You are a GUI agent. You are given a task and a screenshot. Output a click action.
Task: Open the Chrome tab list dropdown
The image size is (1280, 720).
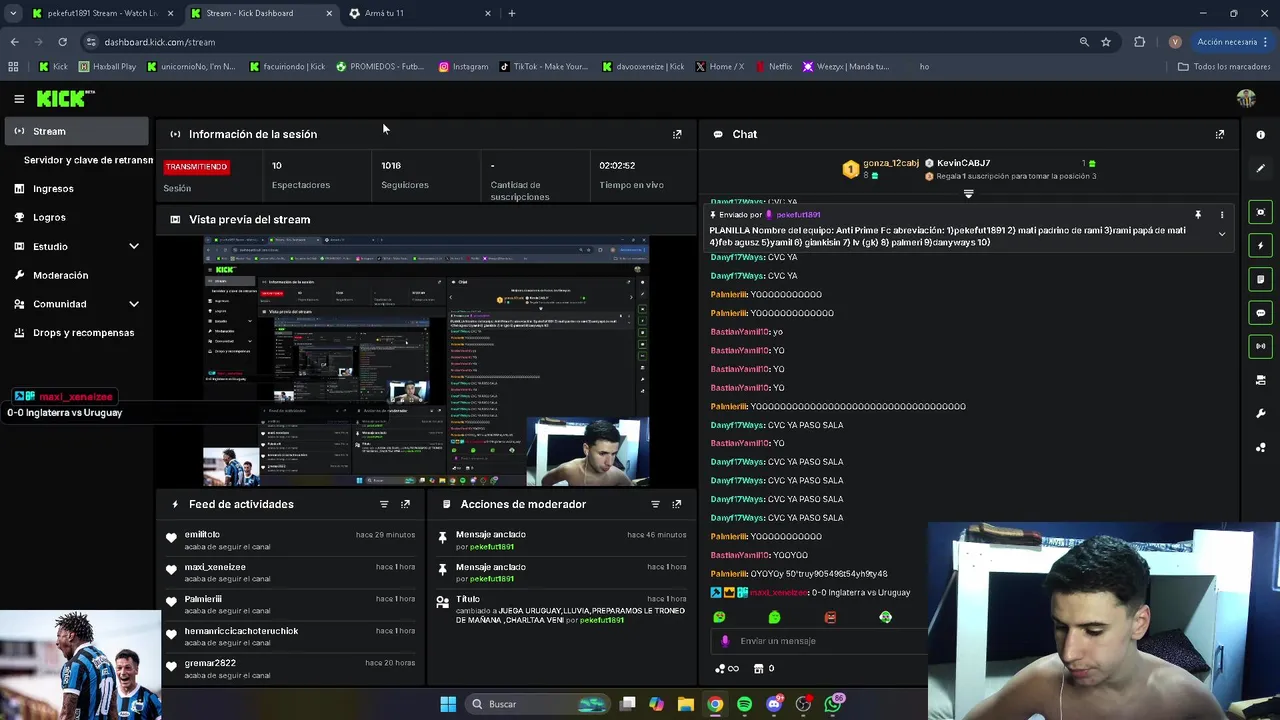point(13,13)
